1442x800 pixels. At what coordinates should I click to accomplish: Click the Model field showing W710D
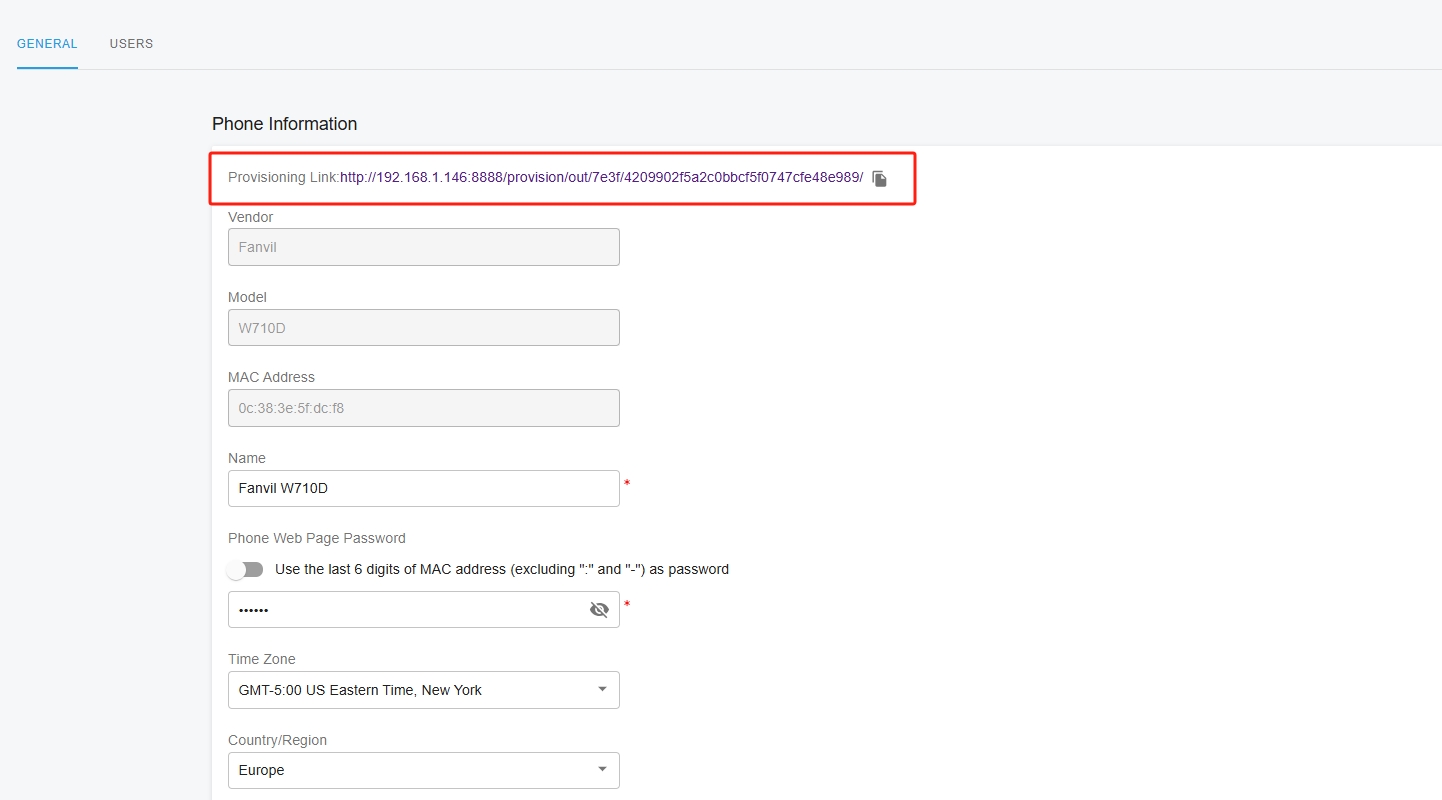pos(423,328)
